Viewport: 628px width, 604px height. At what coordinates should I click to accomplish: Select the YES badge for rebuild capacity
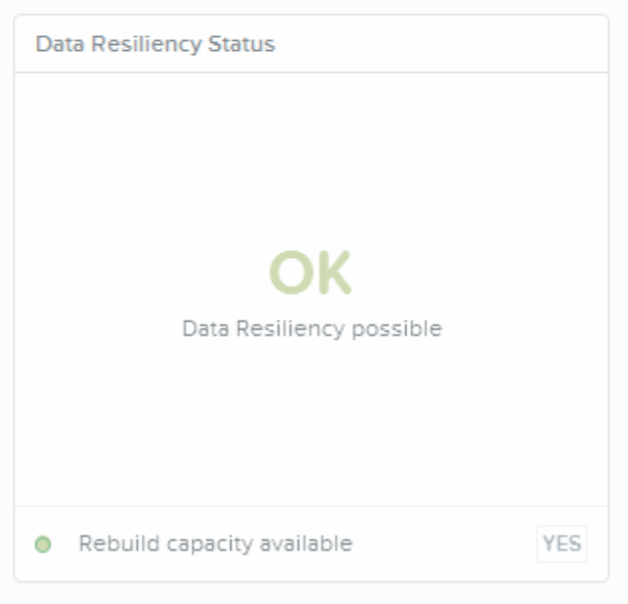(562, 544)
